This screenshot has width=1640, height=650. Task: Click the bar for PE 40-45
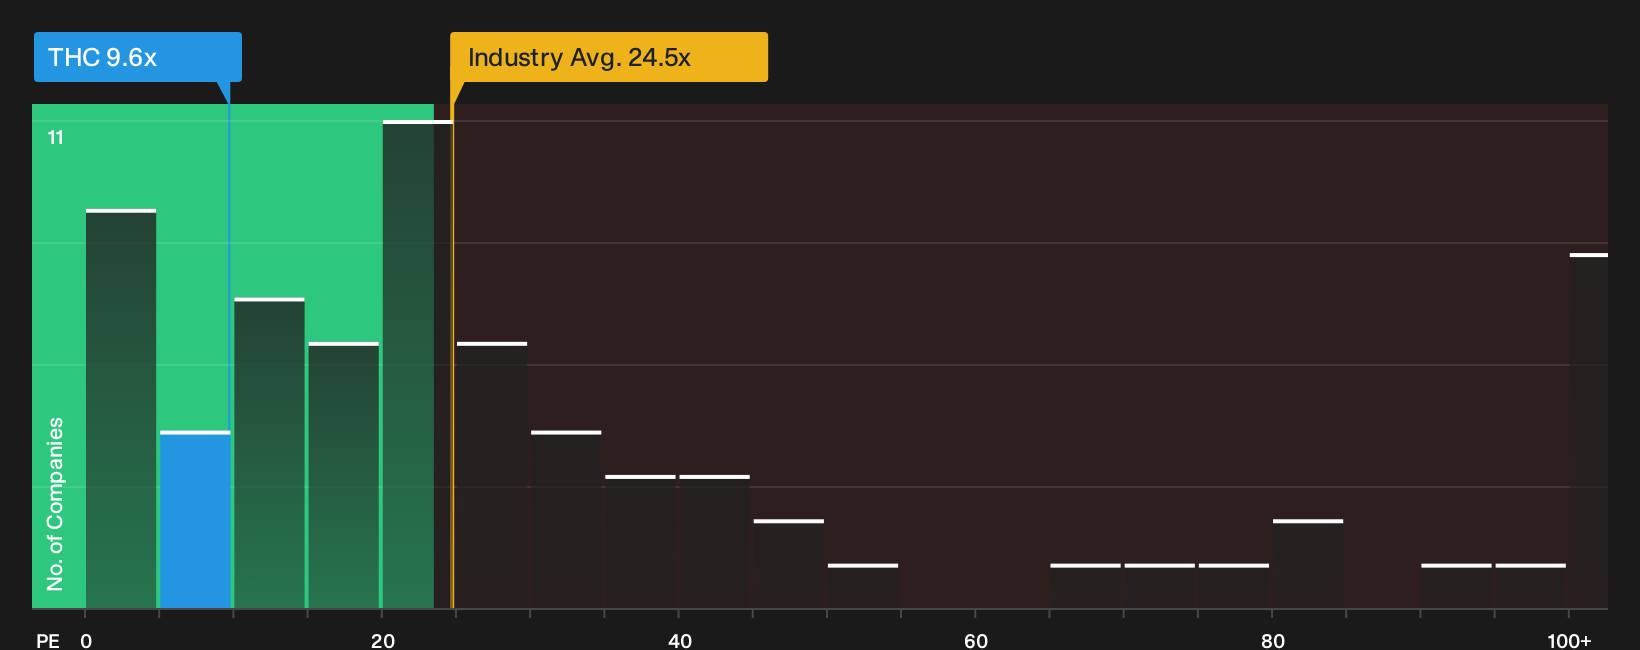point(715,542)
